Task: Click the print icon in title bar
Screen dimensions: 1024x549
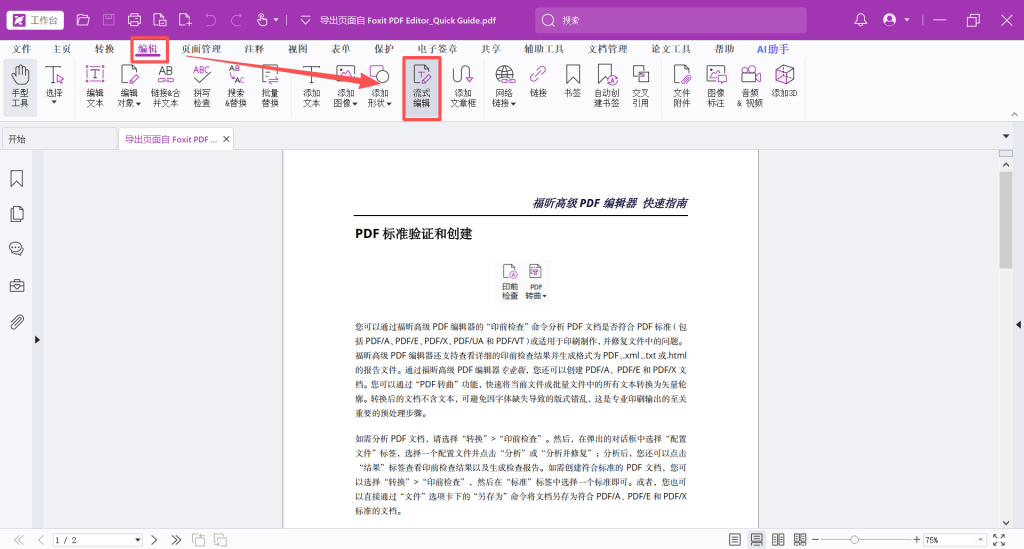Action: [x=134, y=20]
